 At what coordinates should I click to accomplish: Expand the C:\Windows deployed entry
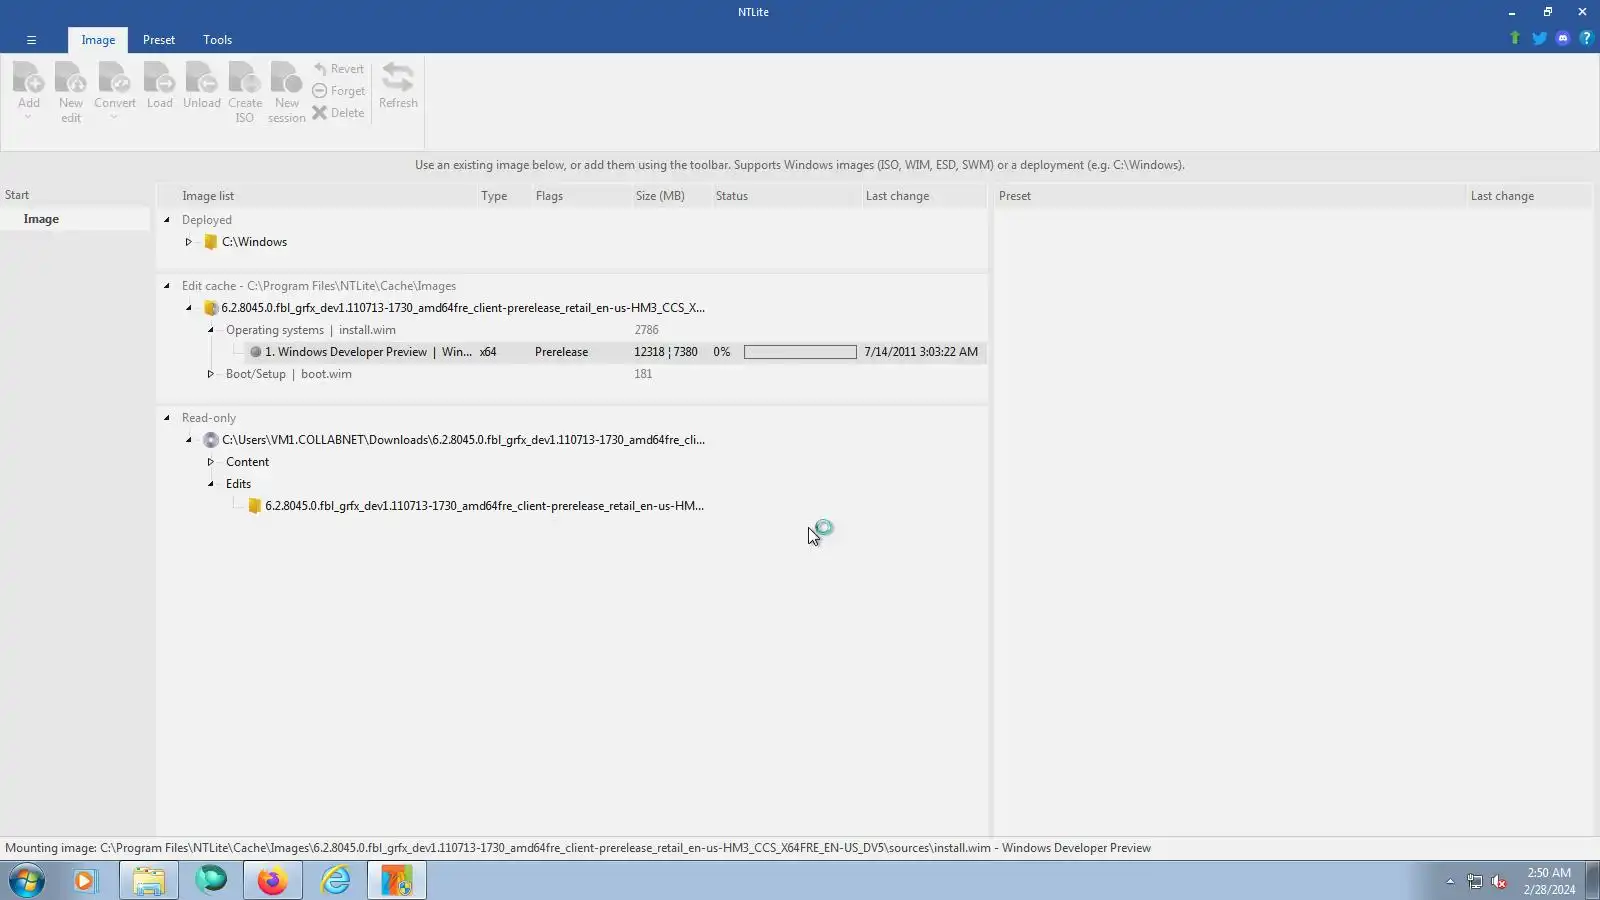(x=188, y=242)
